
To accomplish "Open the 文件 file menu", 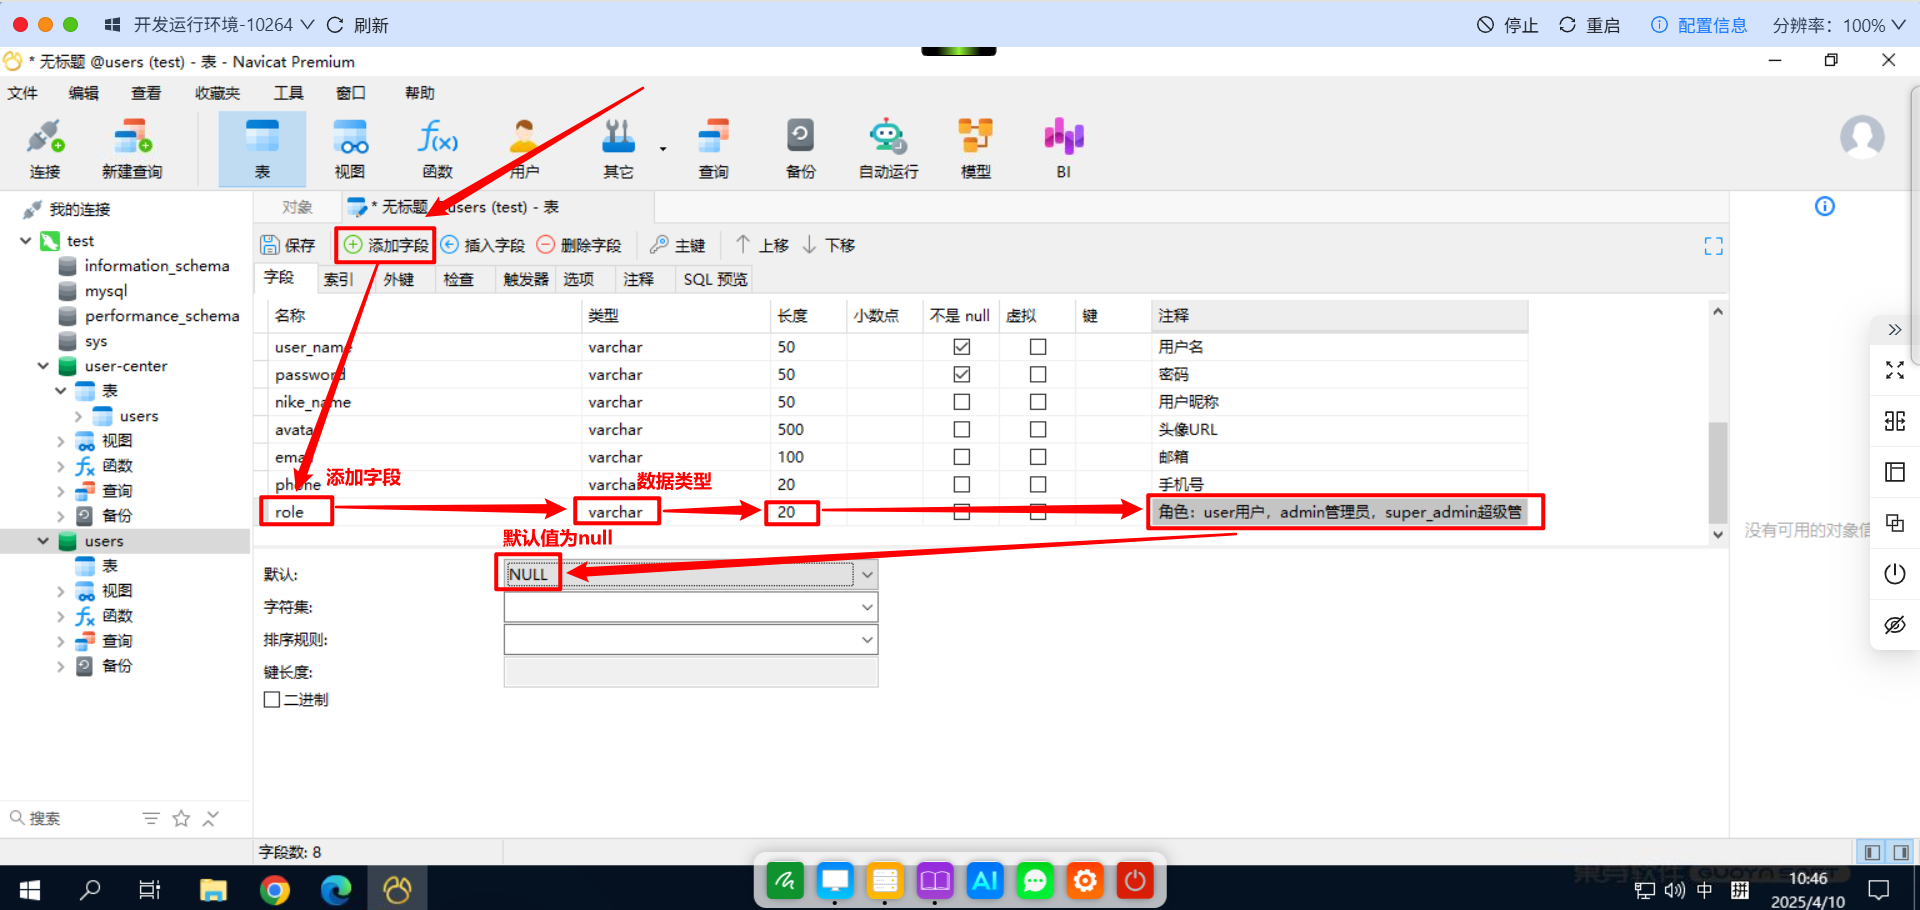I will [23, 93].
